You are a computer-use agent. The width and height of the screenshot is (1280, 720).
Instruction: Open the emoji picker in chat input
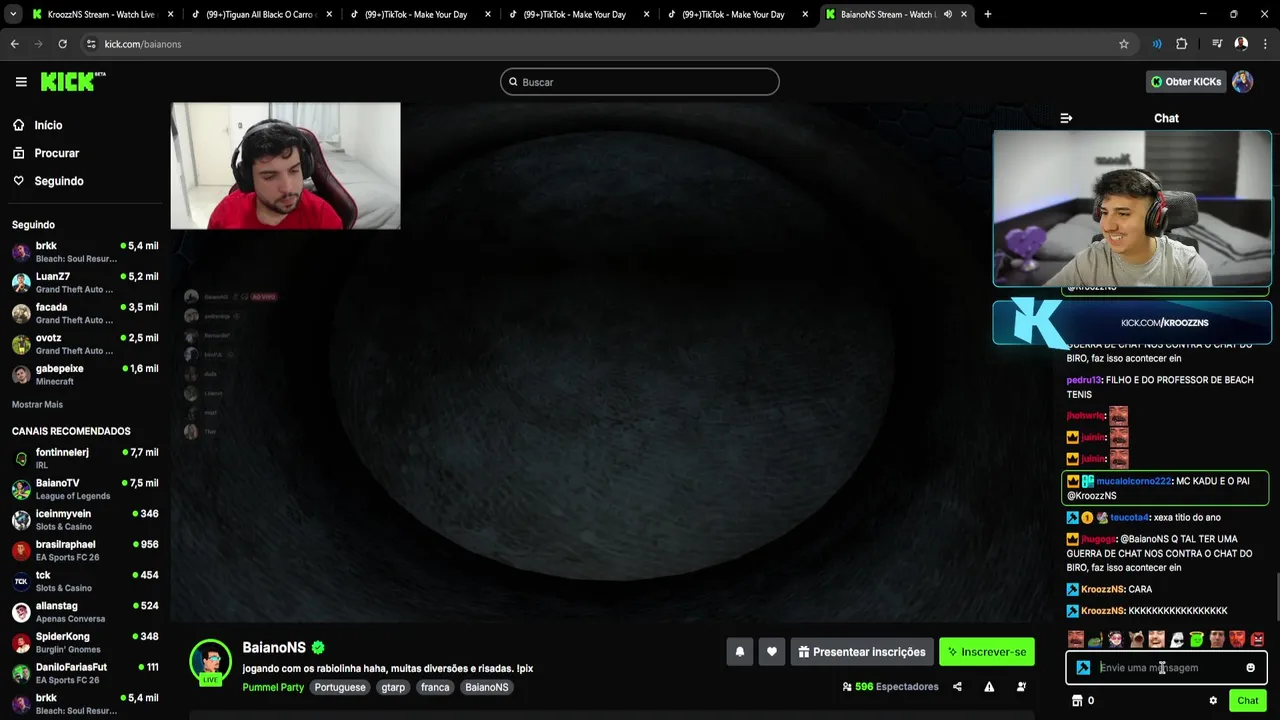click(x=1250, y=668)
